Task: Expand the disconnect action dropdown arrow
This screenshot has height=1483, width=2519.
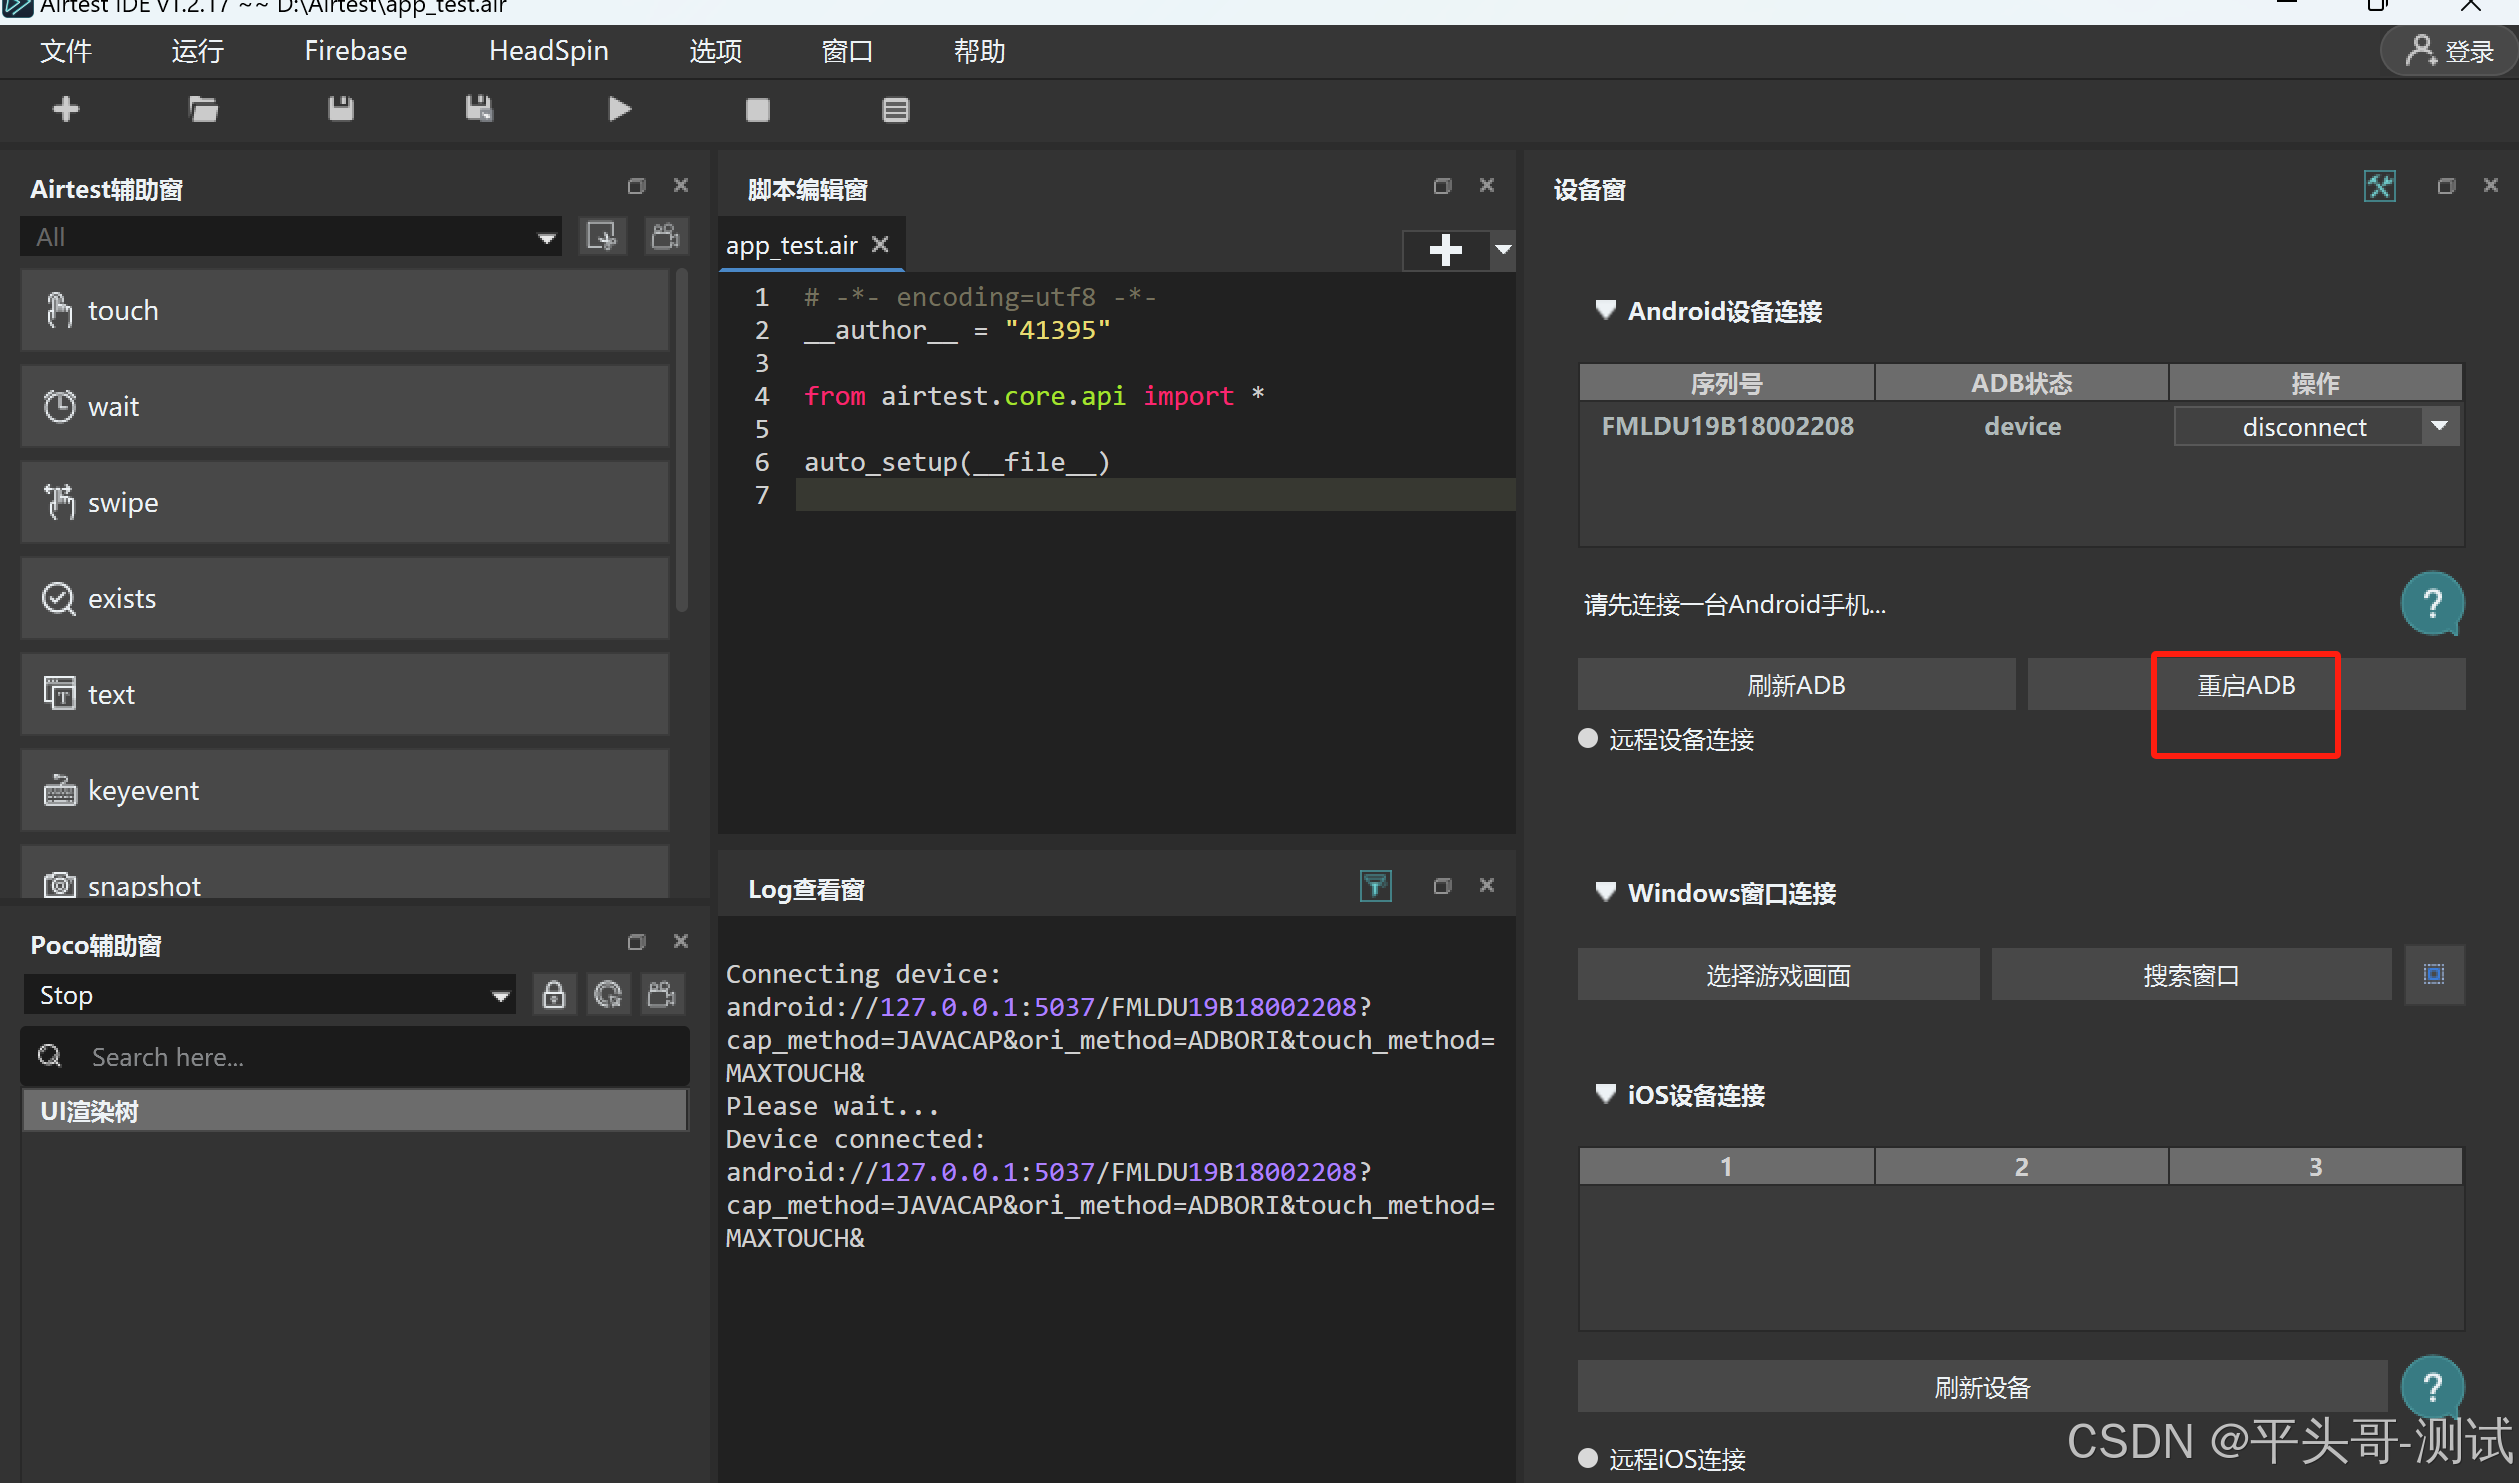Action: pyautogui.click(x=2439, y=427)
